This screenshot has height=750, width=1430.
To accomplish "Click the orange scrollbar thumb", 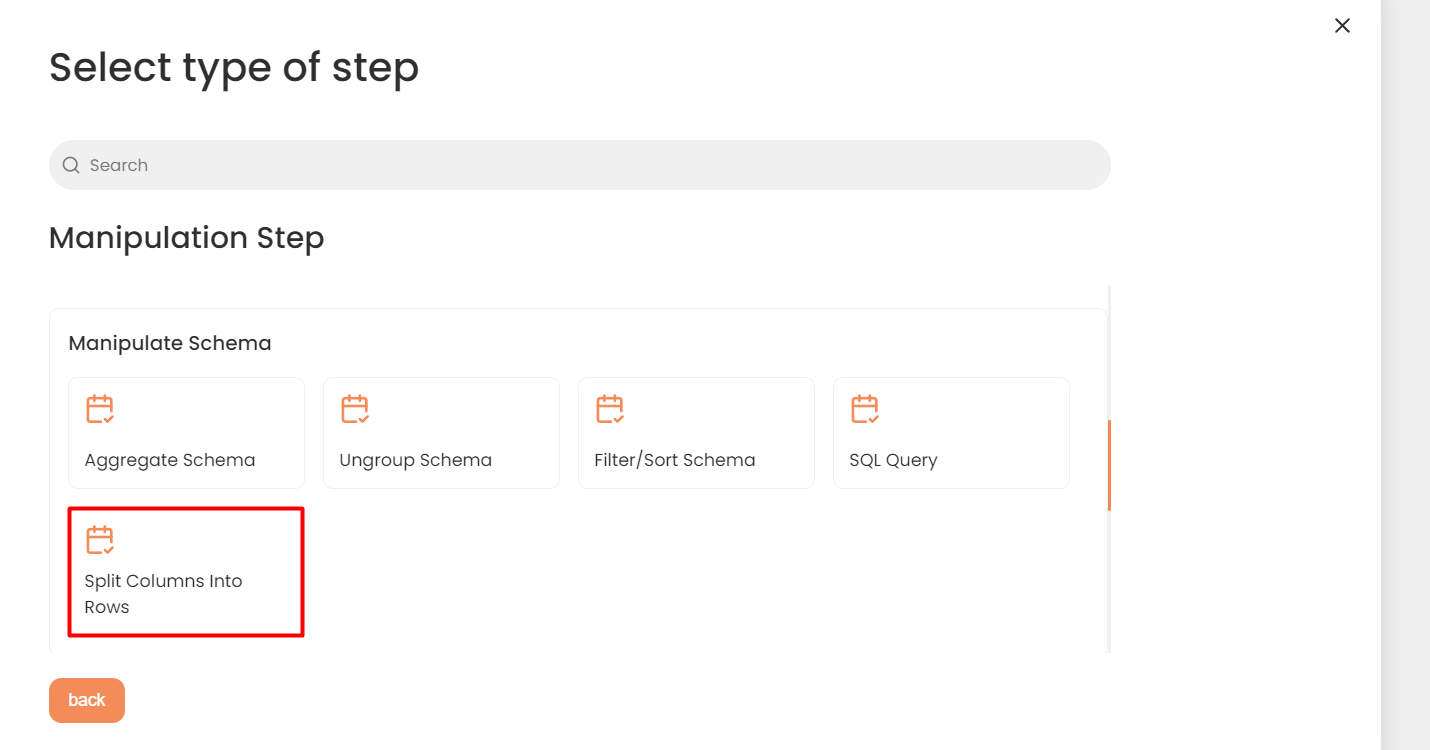I will click(x=1109, y=465).
